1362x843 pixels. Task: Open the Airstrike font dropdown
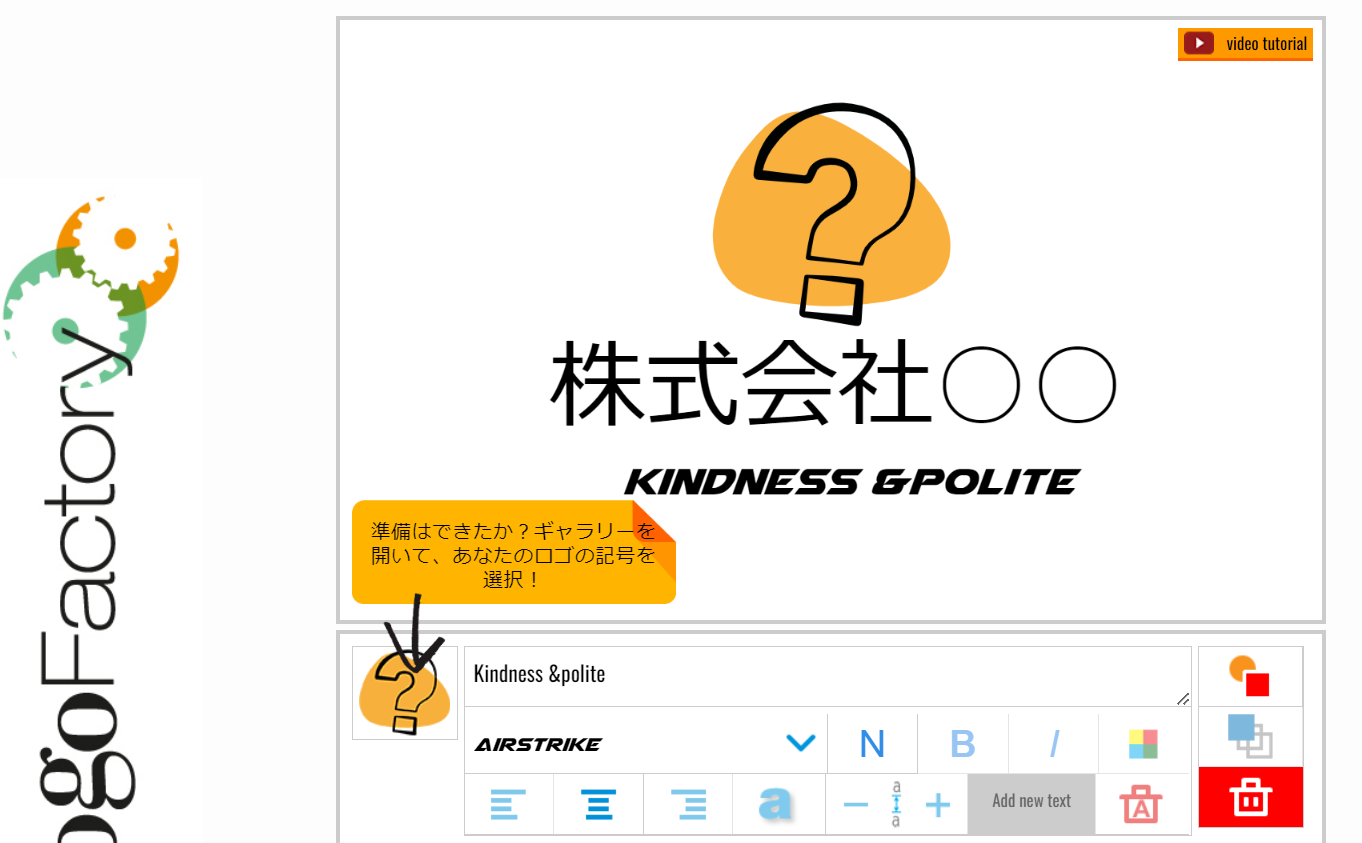(646, 743)
